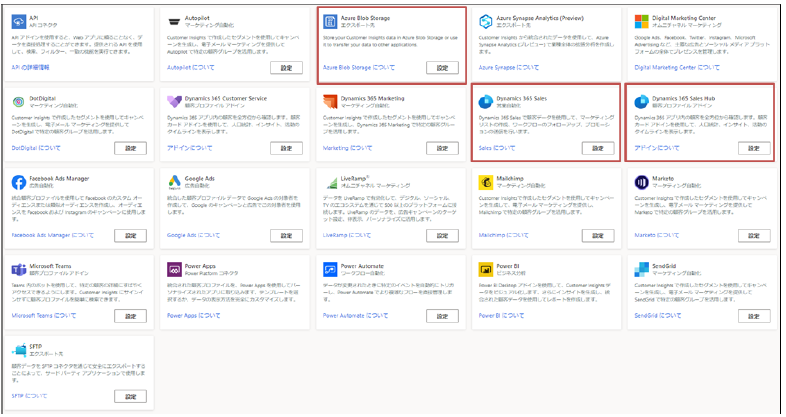Open the API details link
786x417 pixels.
[x=31, y=67]
